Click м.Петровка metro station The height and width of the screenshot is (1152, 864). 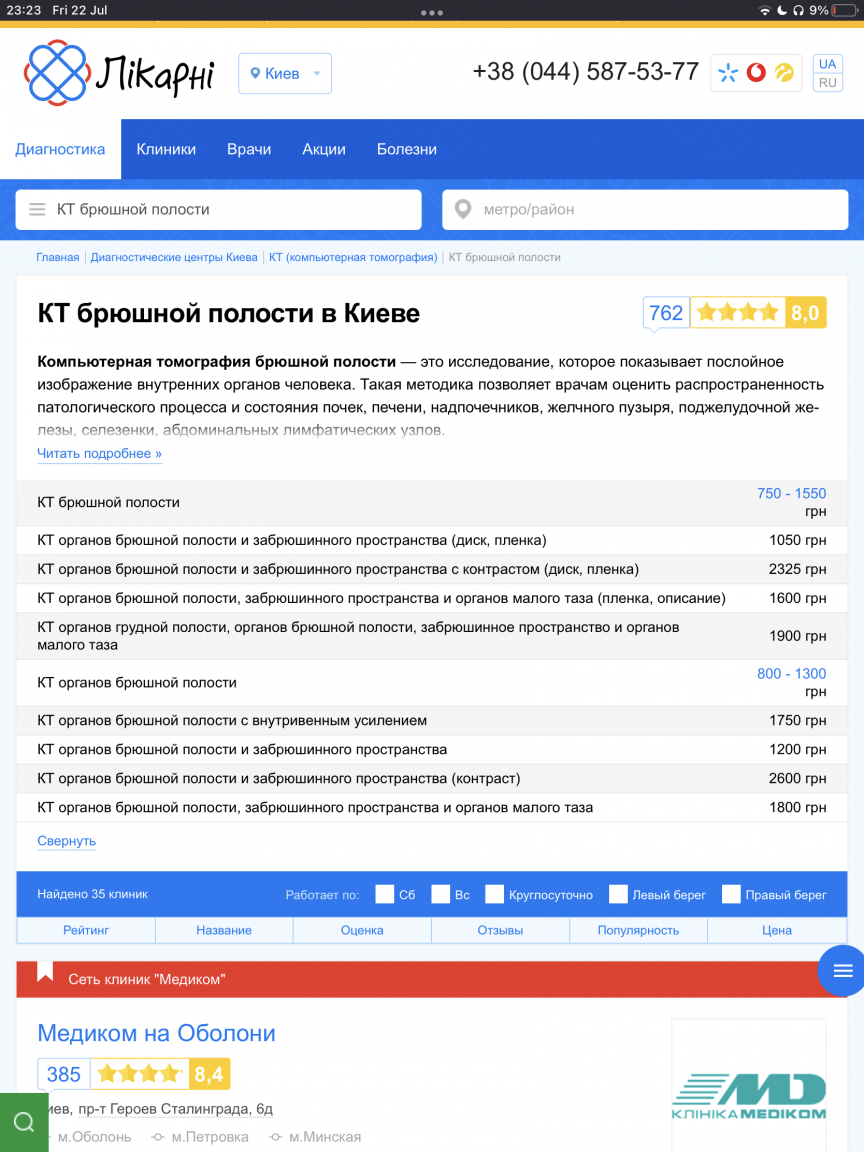click(210, 1137)
